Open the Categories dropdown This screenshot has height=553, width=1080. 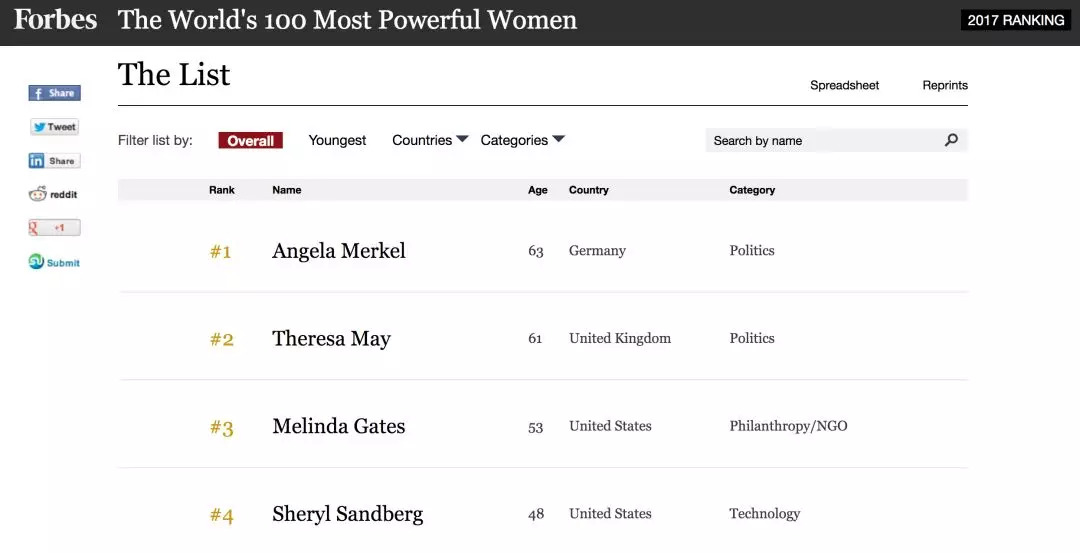tap(522, 140)
